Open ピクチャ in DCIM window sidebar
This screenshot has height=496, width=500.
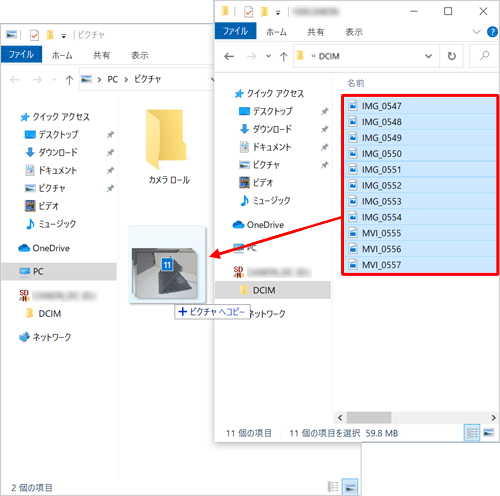click(x=260, y=165)
